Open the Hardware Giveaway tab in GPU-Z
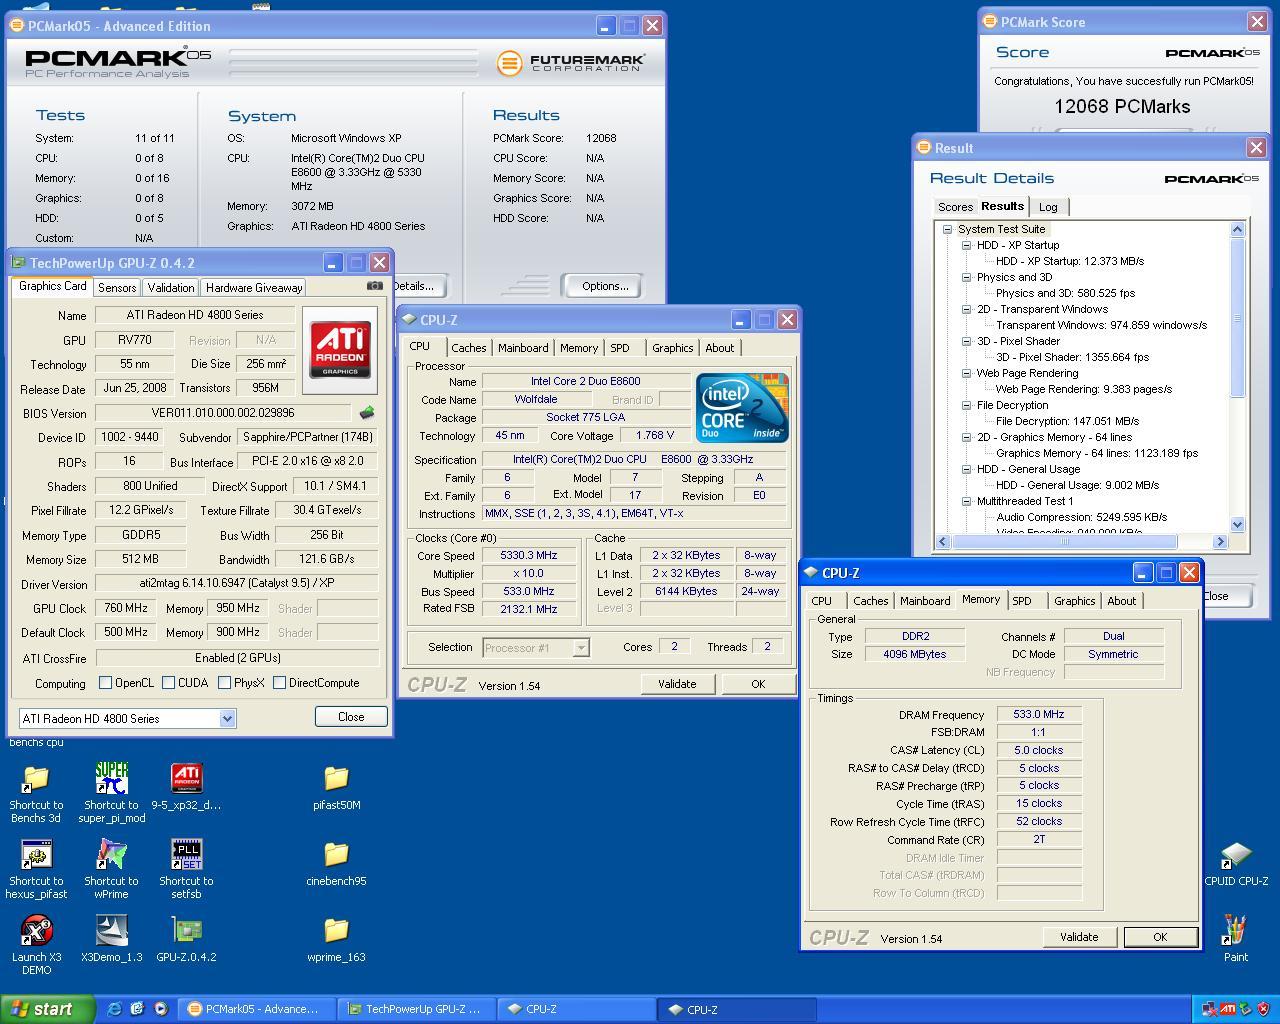 pos(254,287)
